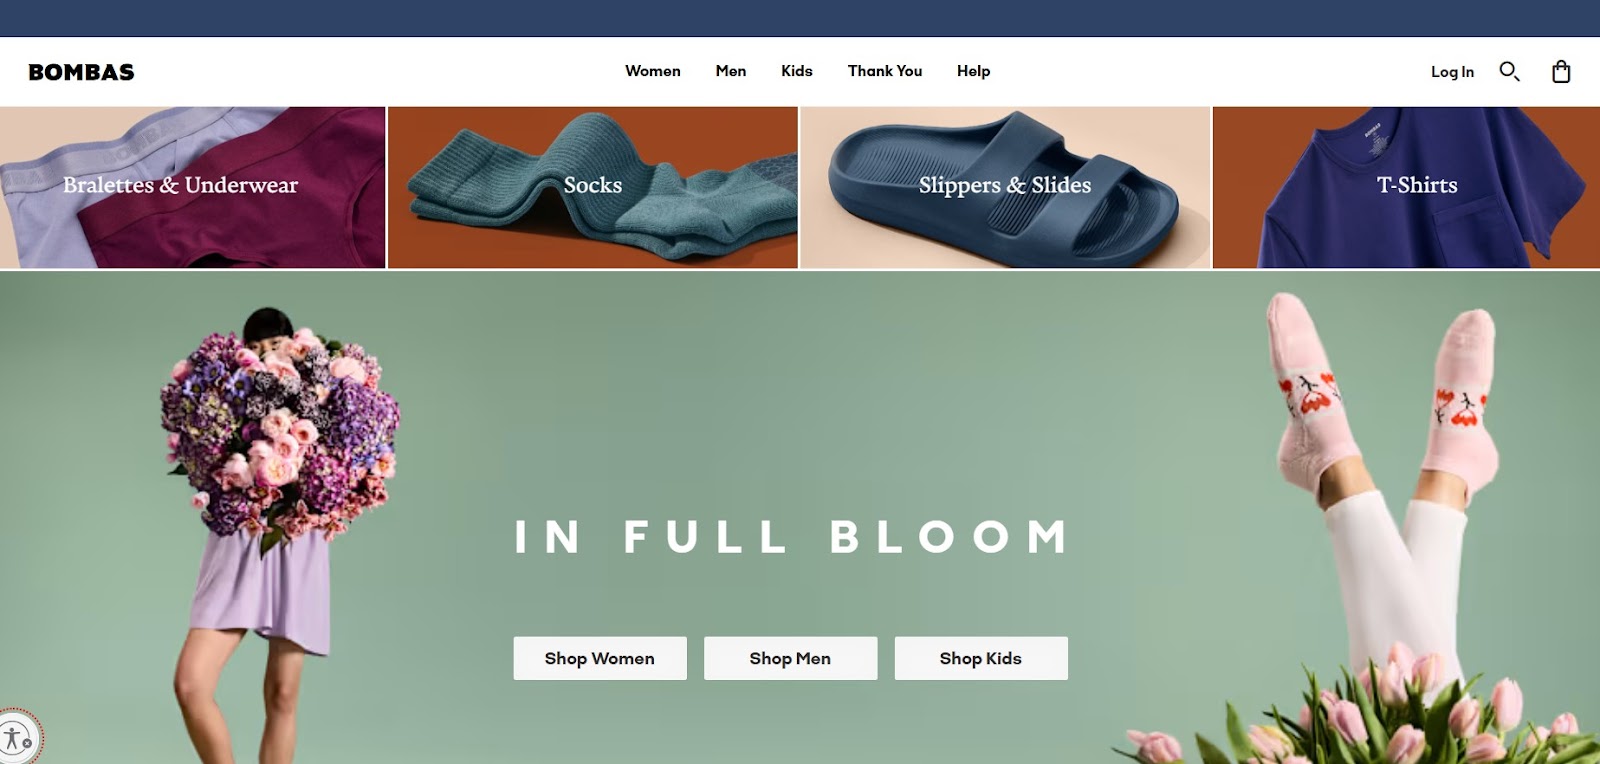
Task: Open the Men menu
Action: pyautogui.click(x=731, y=71)
